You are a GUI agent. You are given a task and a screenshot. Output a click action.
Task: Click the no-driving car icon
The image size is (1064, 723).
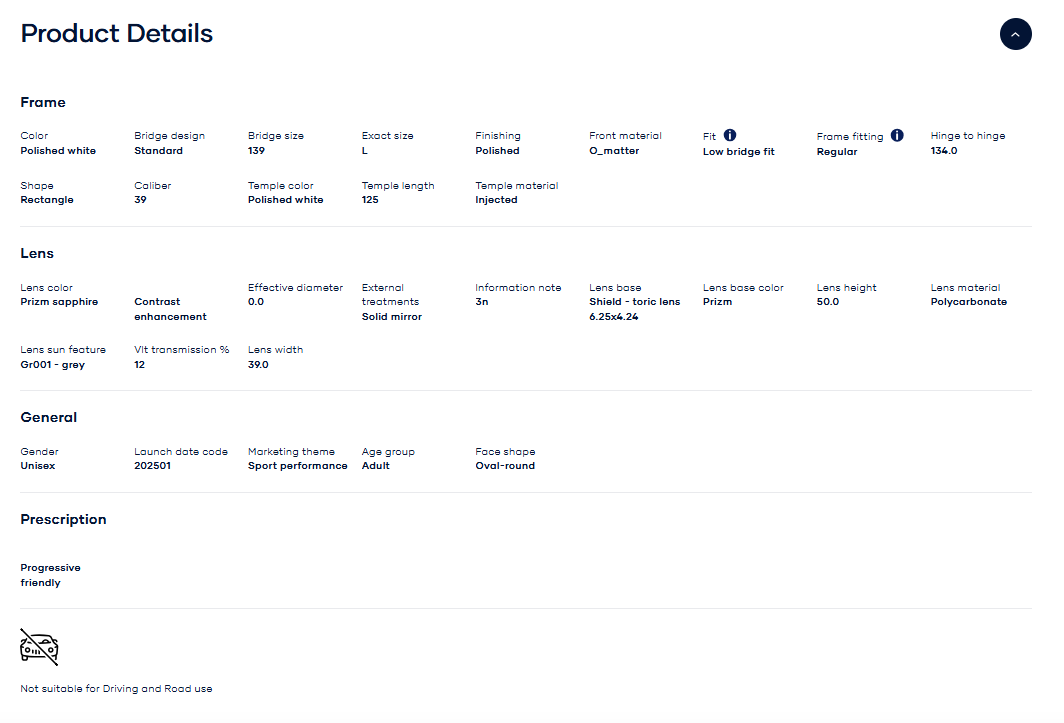39,647
